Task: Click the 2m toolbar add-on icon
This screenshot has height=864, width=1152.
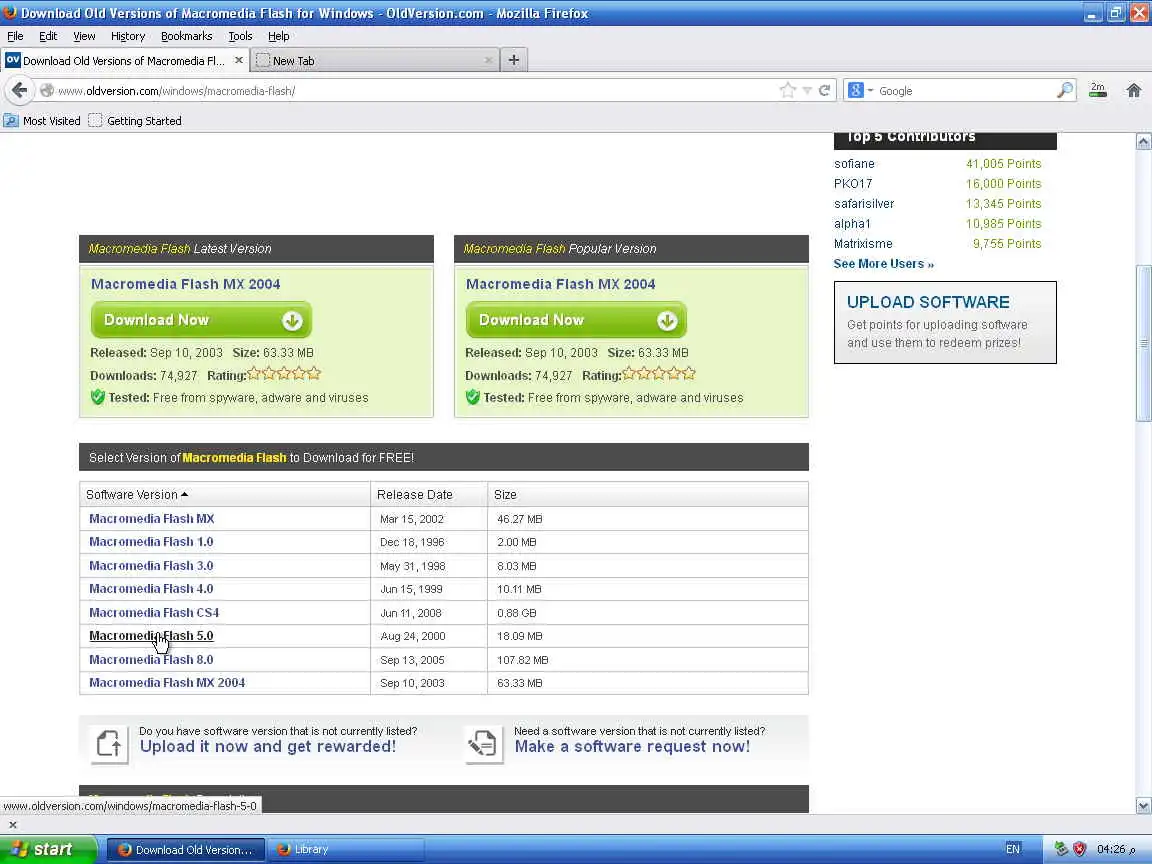Action: pos(1098,90)
